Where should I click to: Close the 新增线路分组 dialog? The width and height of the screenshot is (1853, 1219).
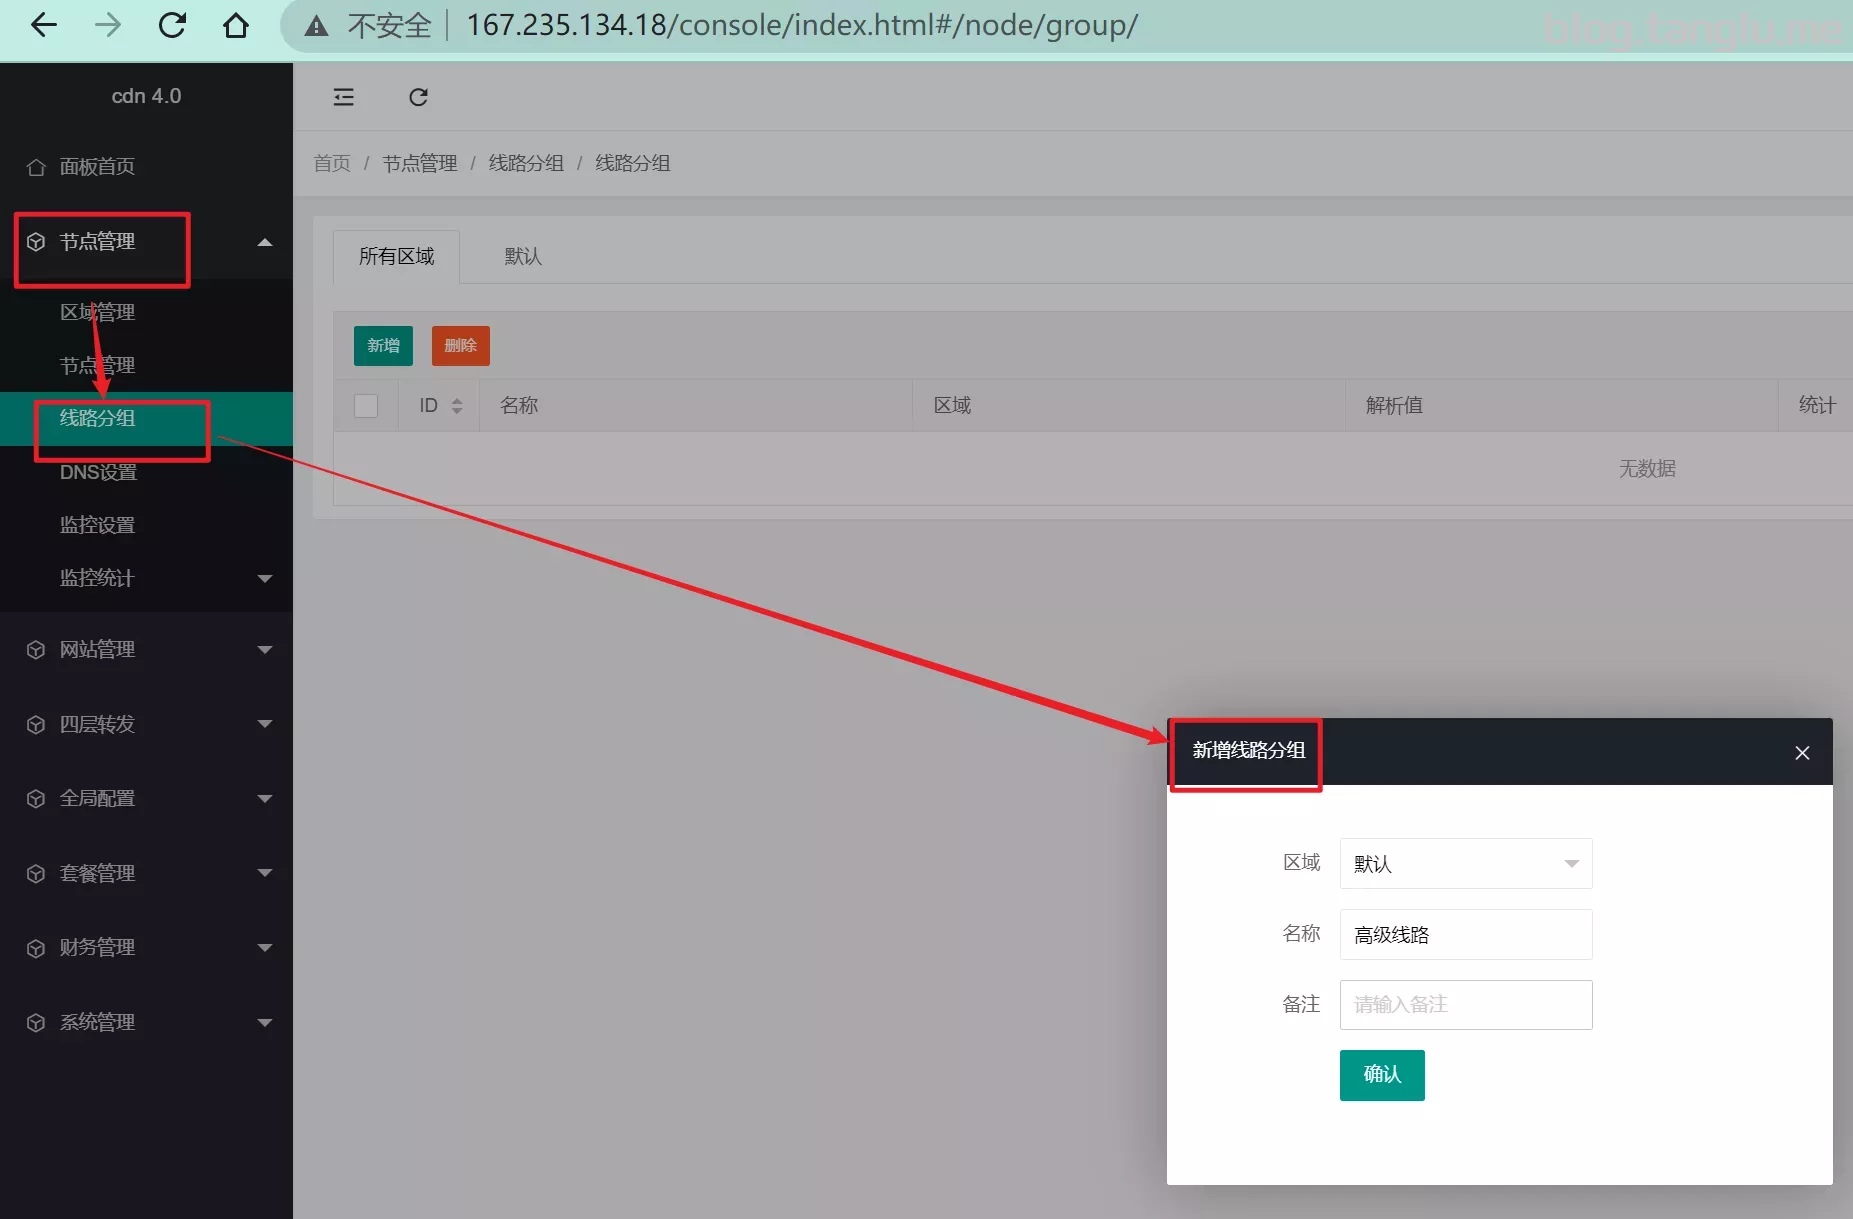point(1802,753)
